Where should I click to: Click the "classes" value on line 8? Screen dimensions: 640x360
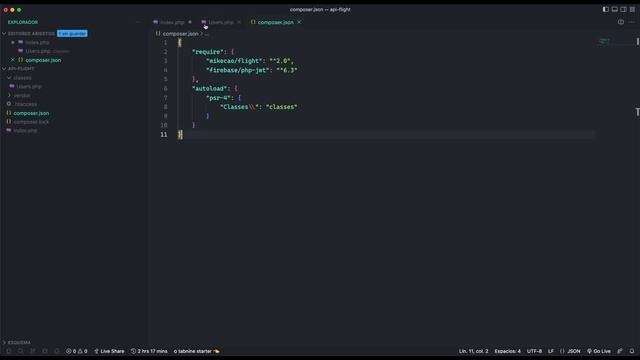pyautogui.click(x=282, y=107)
